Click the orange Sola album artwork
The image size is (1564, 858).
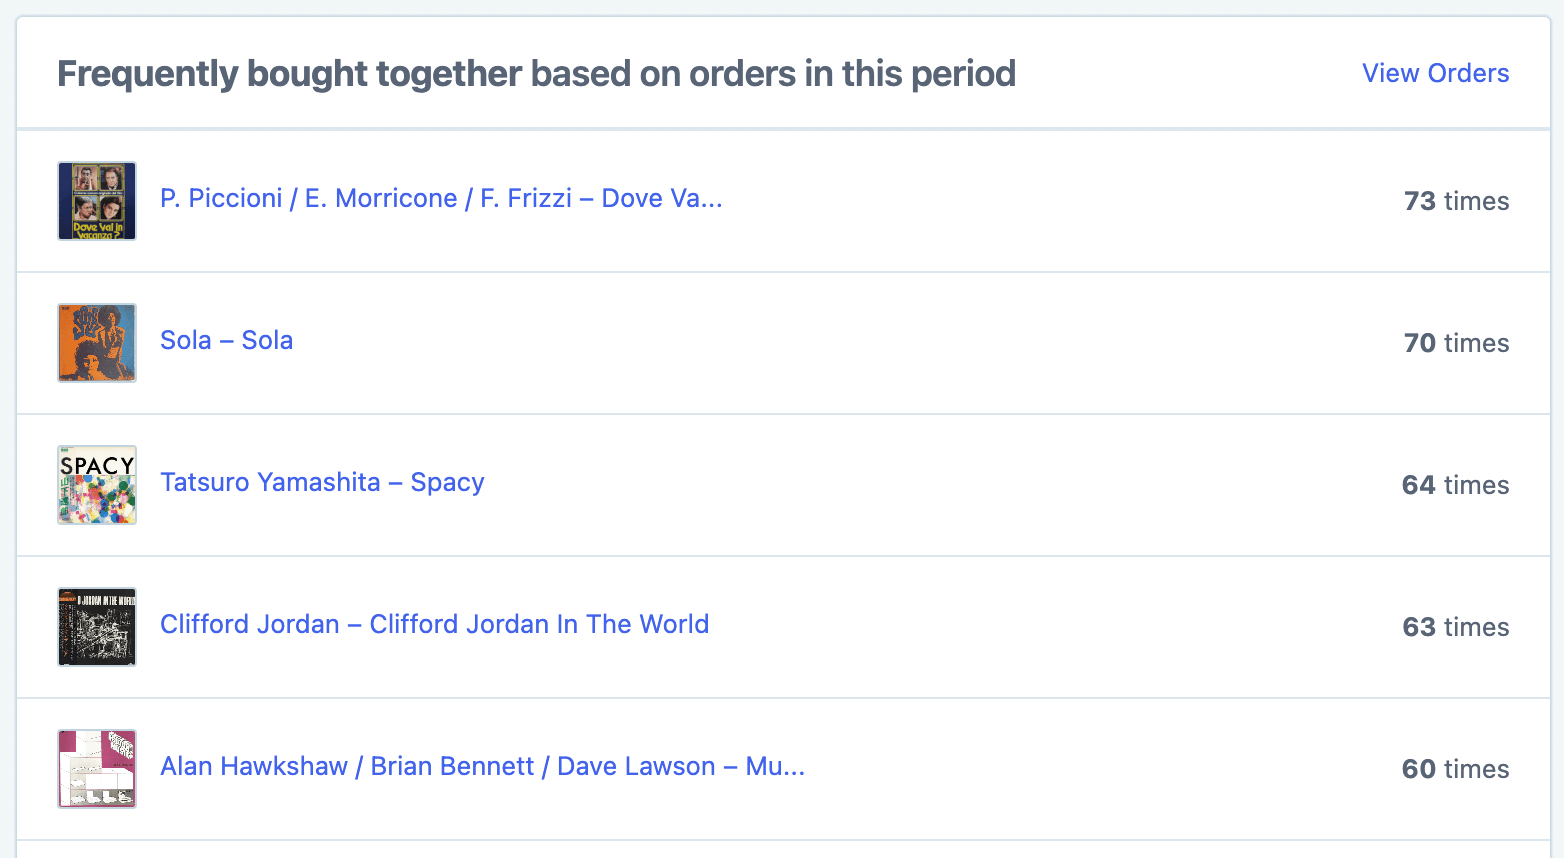point(97,343)
